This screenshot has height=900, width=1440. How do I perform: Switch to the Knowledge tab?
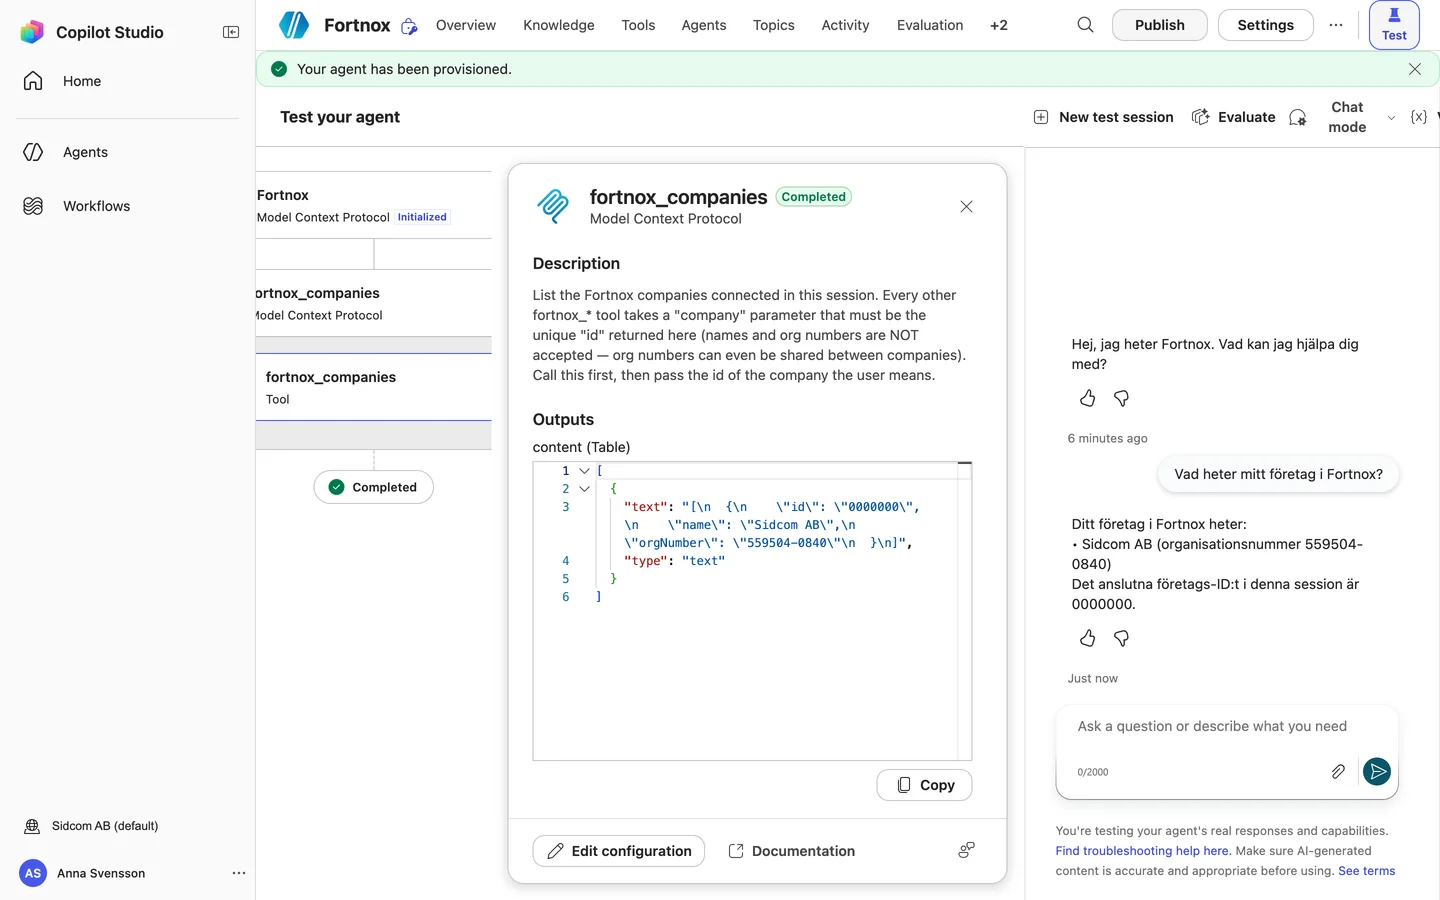pos(559,25)
